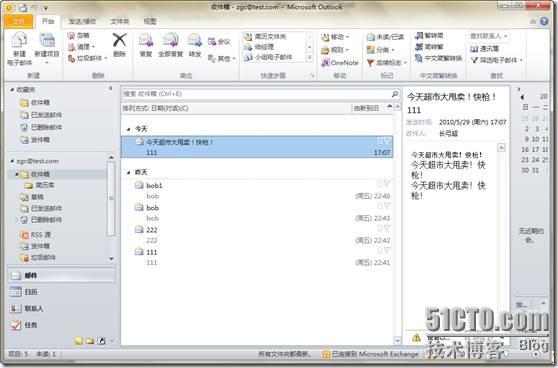Click warning icon below the reading pane

pyautogui.click(x=416, y=337)
